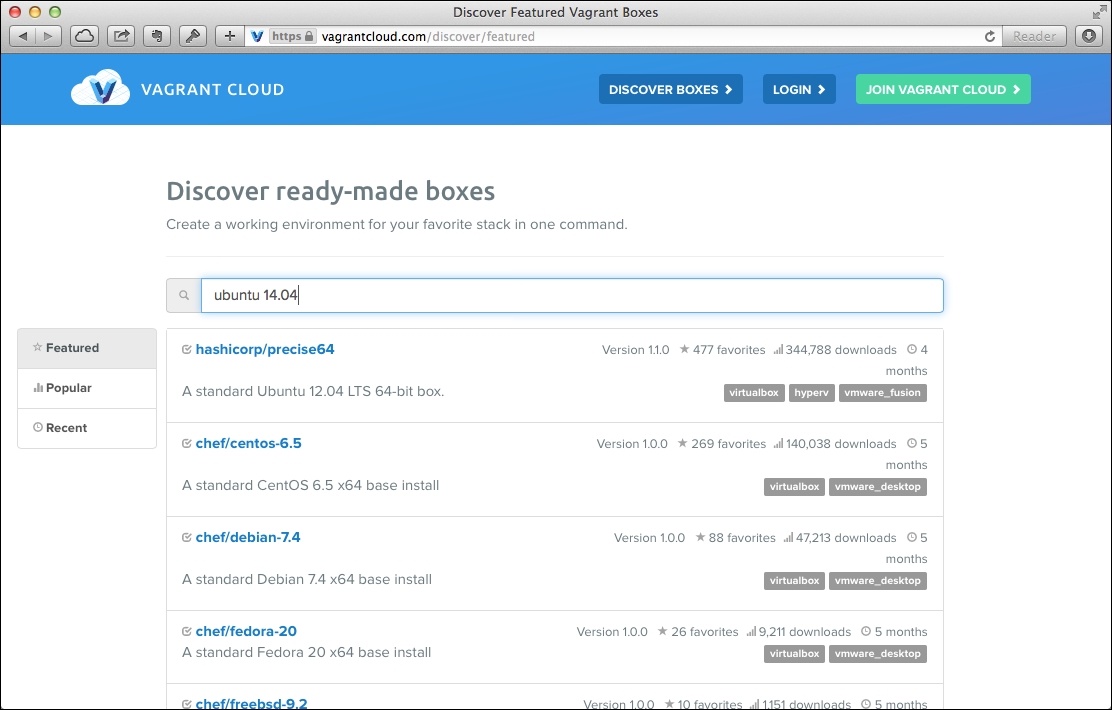
Task: Click the Share toolbar icon
Action: coord(121,36)
